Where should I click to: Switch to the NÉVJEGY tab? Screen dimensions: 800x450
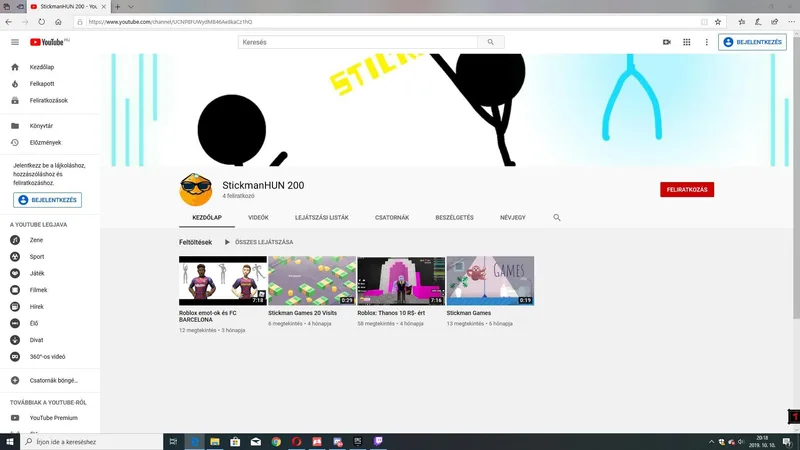512,217
